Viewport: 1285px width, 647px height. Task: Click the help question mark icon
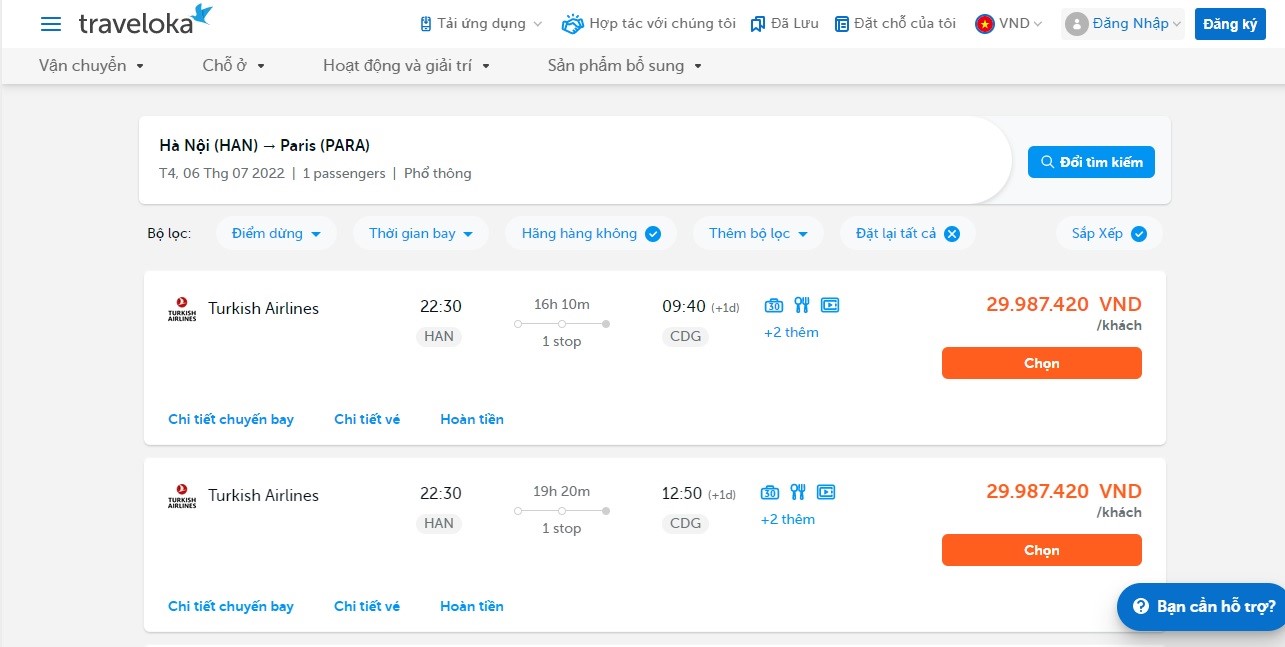click(1140, 606)
